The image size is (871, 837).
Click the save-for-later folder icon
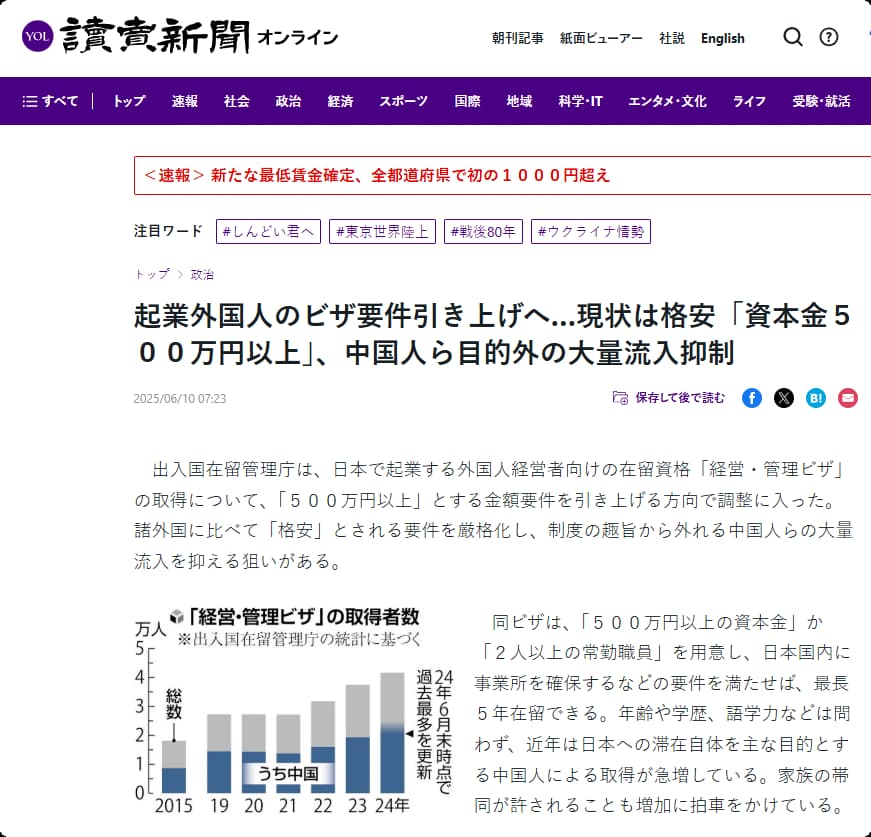620,398
